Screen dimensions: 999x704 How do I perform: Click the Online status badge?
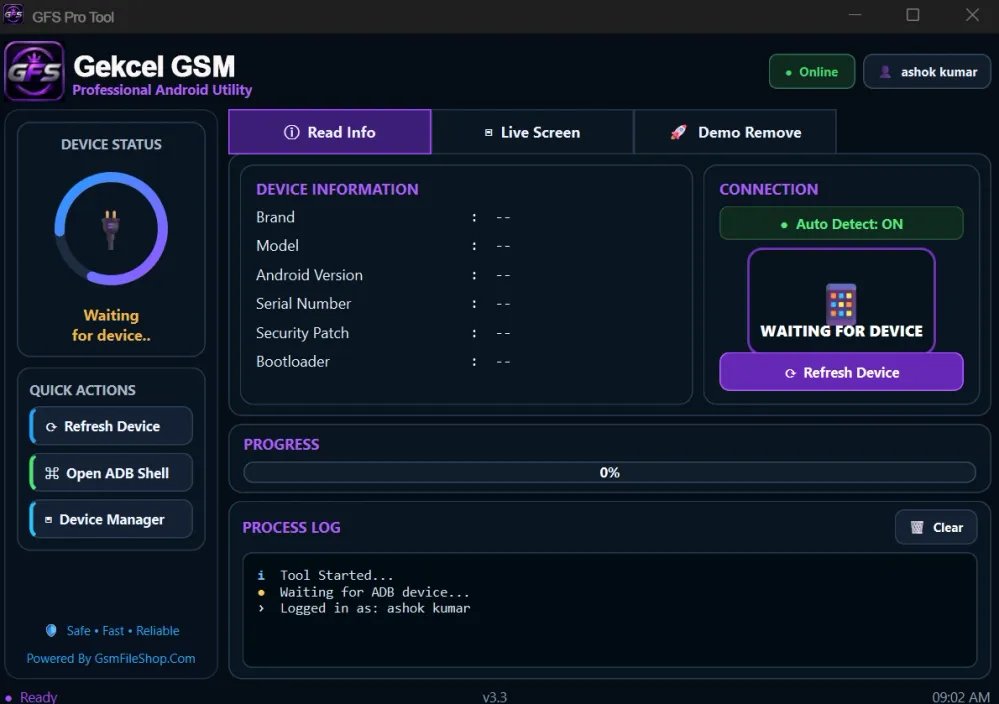812,71
